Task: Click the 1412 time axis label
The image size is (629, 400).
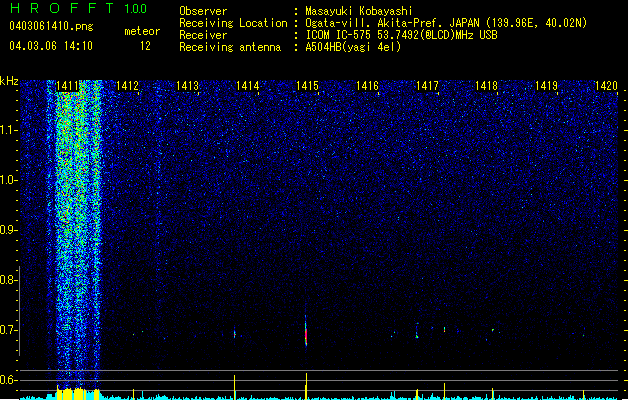Action: coord(127,86)
